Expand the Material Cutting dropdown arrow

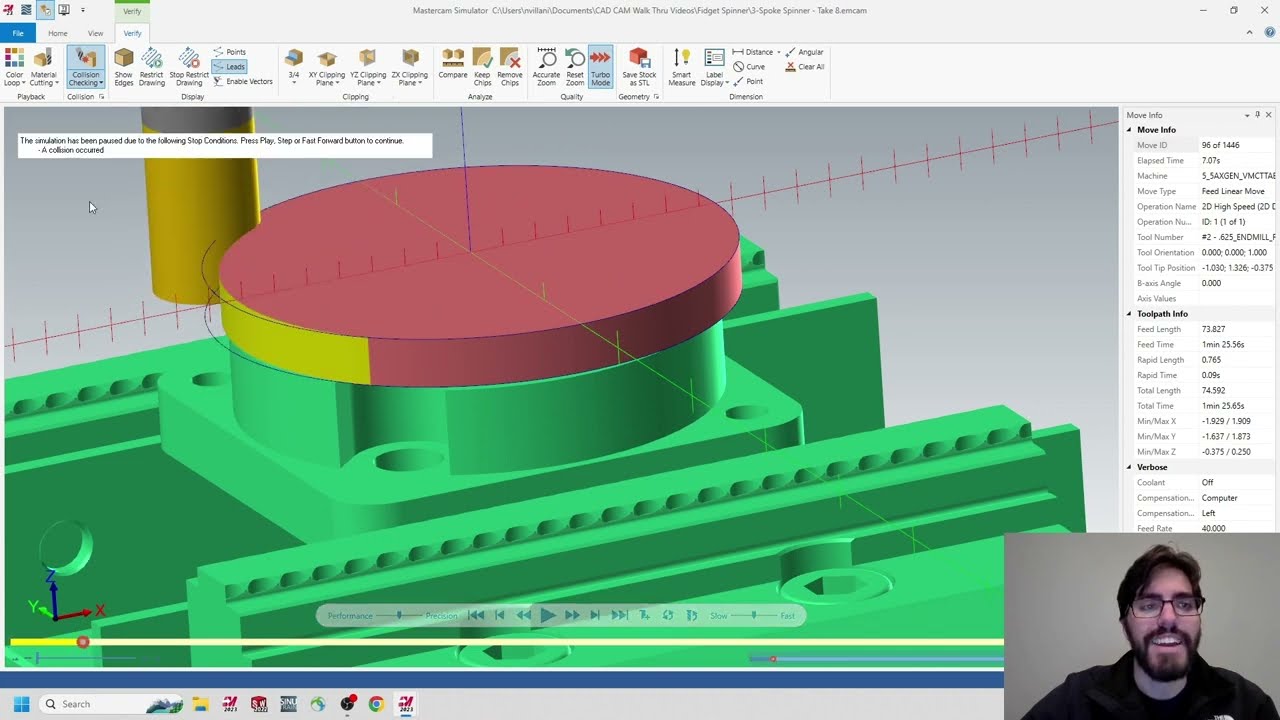[57, 83]
